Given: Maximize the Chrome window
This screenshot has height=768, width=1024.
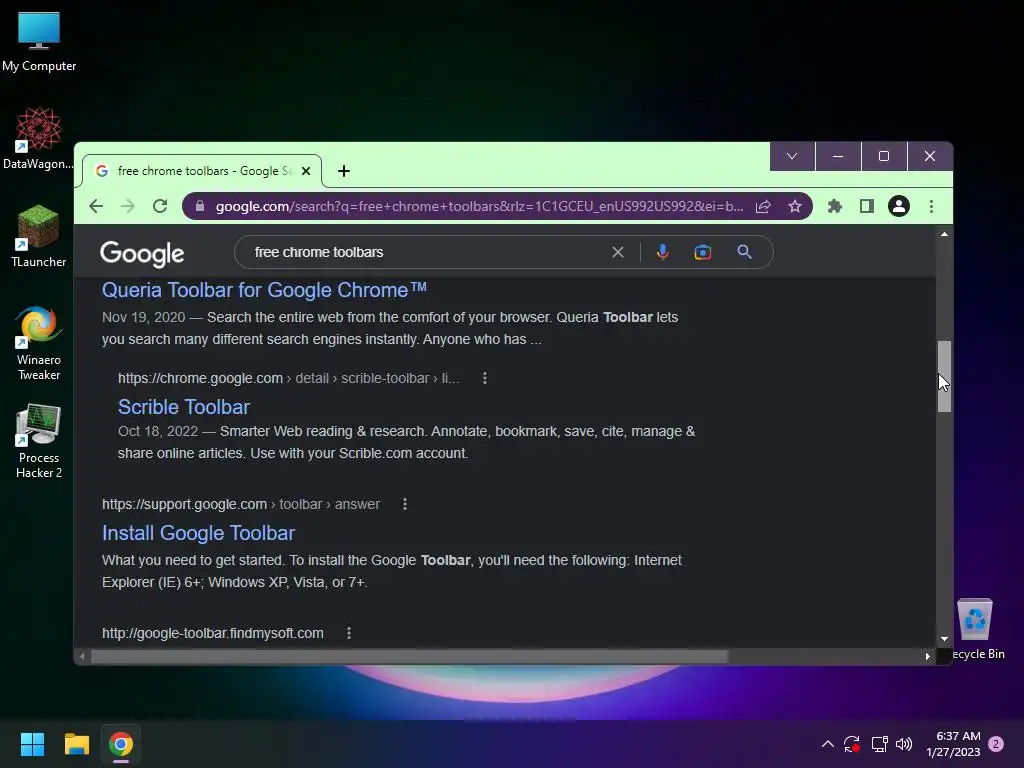Looking at the screenshot, I should [x=884, y=156].
